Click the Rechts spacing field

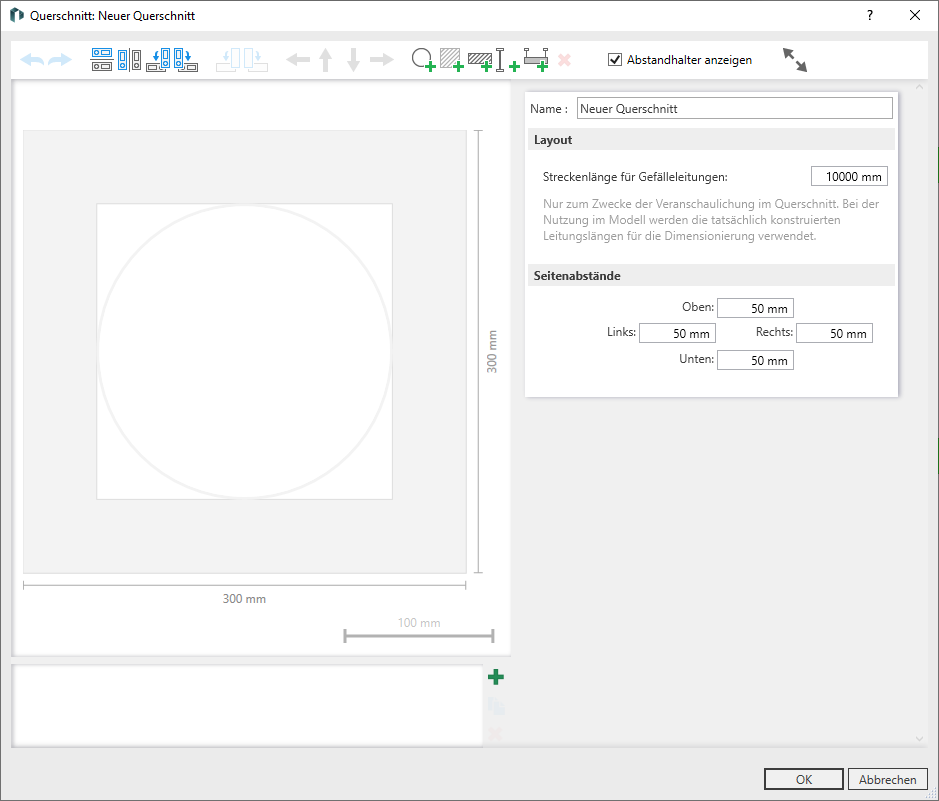(834, 333)
